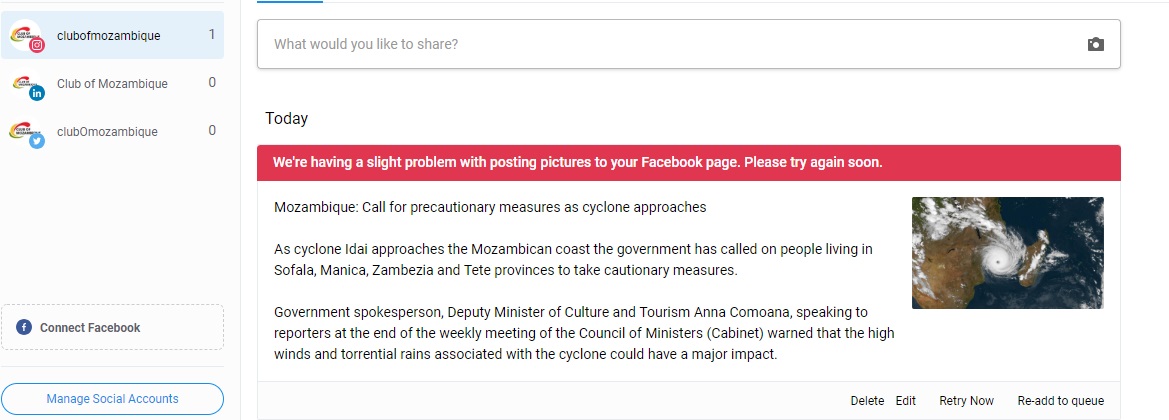Screen dimensions: 1169x420
Task: Choose Re-add to queue for the post
Action: [x=1060, y=401]
